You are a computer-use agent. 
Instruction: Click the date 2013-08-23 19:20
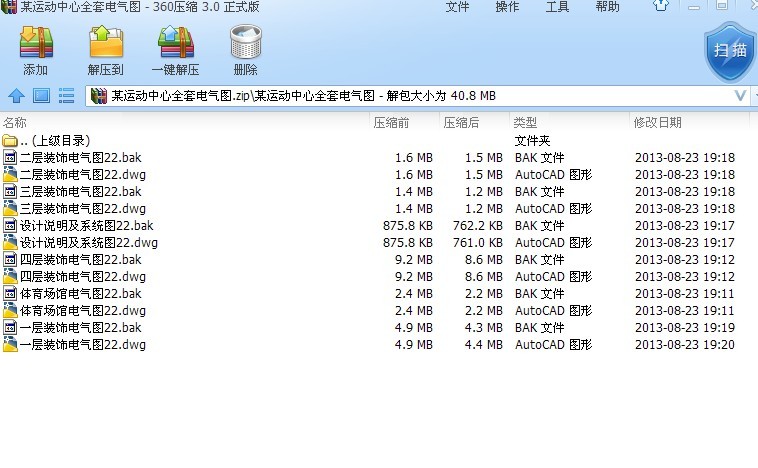click(685, 345)
